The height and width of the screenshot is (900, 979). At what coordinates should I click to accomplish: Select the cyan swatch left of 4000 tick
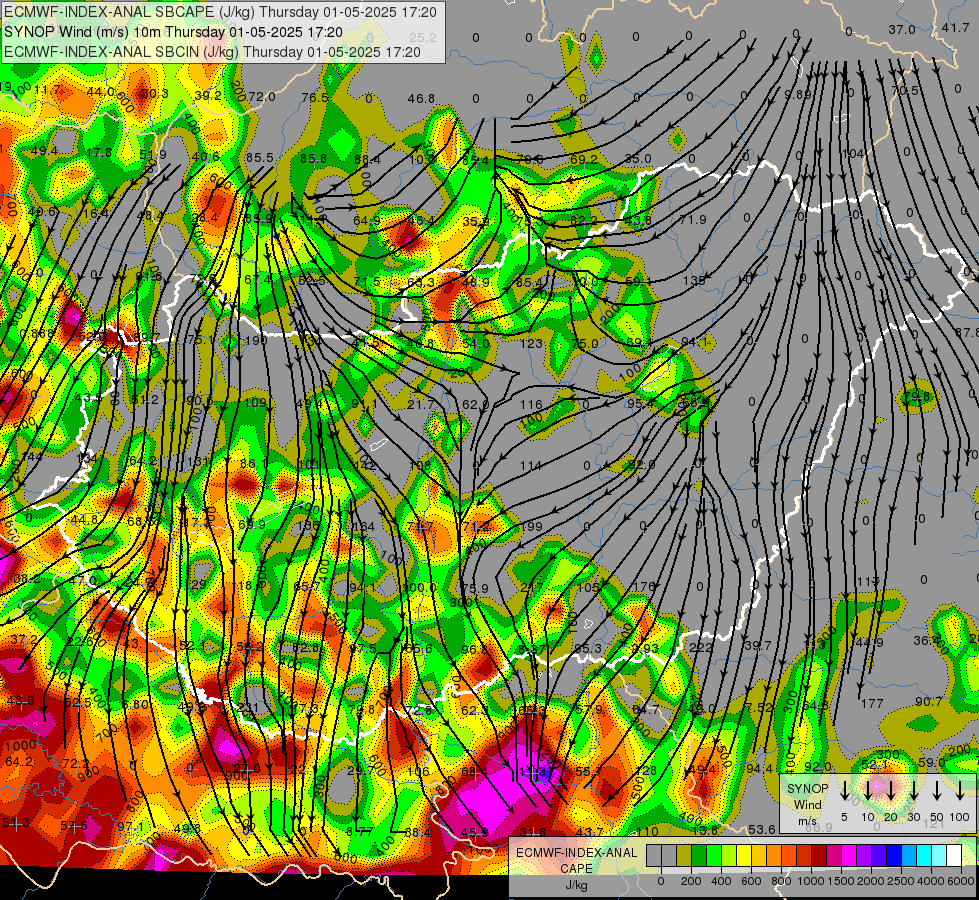point(924,856)
